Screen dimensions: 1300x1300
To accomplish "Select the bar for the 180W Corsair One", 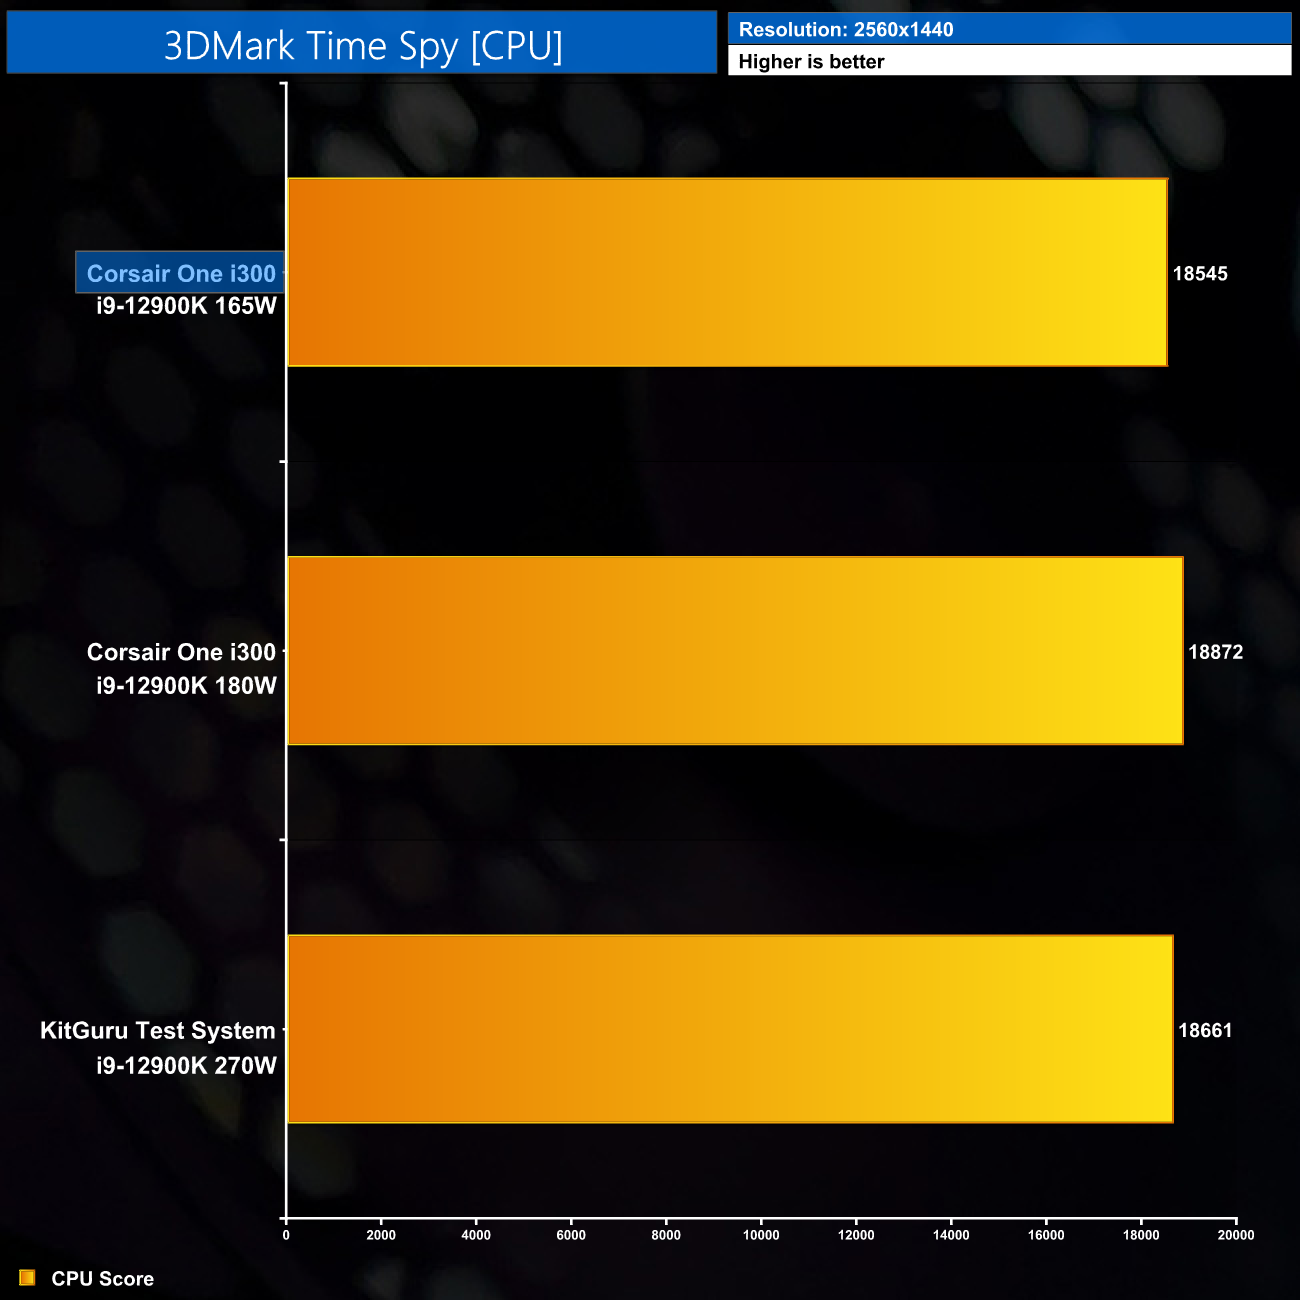I will click(x=735, y=650).
